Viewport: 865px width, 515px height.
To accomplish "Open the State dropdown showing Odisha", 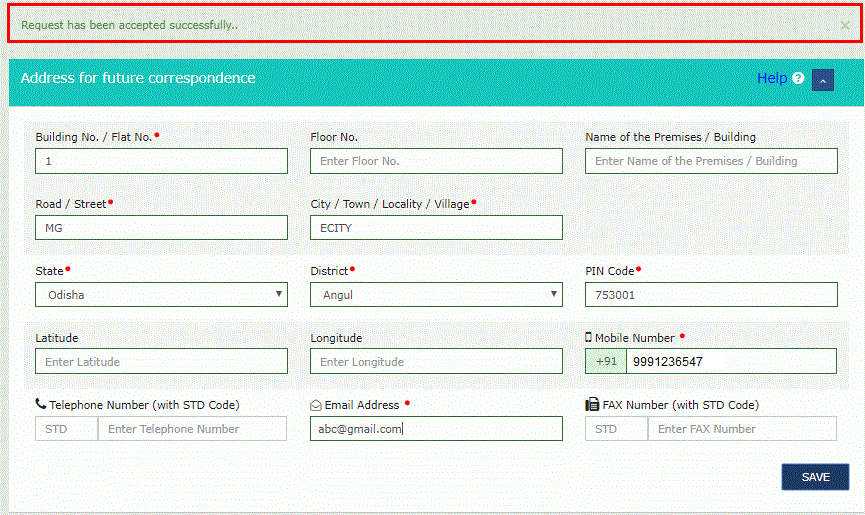I will tap(161, 295).
